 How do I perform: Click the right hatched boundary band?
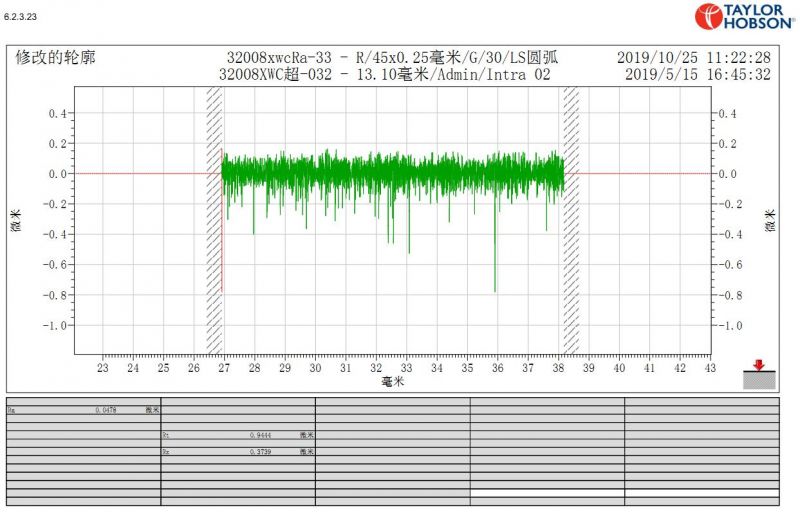coord(571,220)
